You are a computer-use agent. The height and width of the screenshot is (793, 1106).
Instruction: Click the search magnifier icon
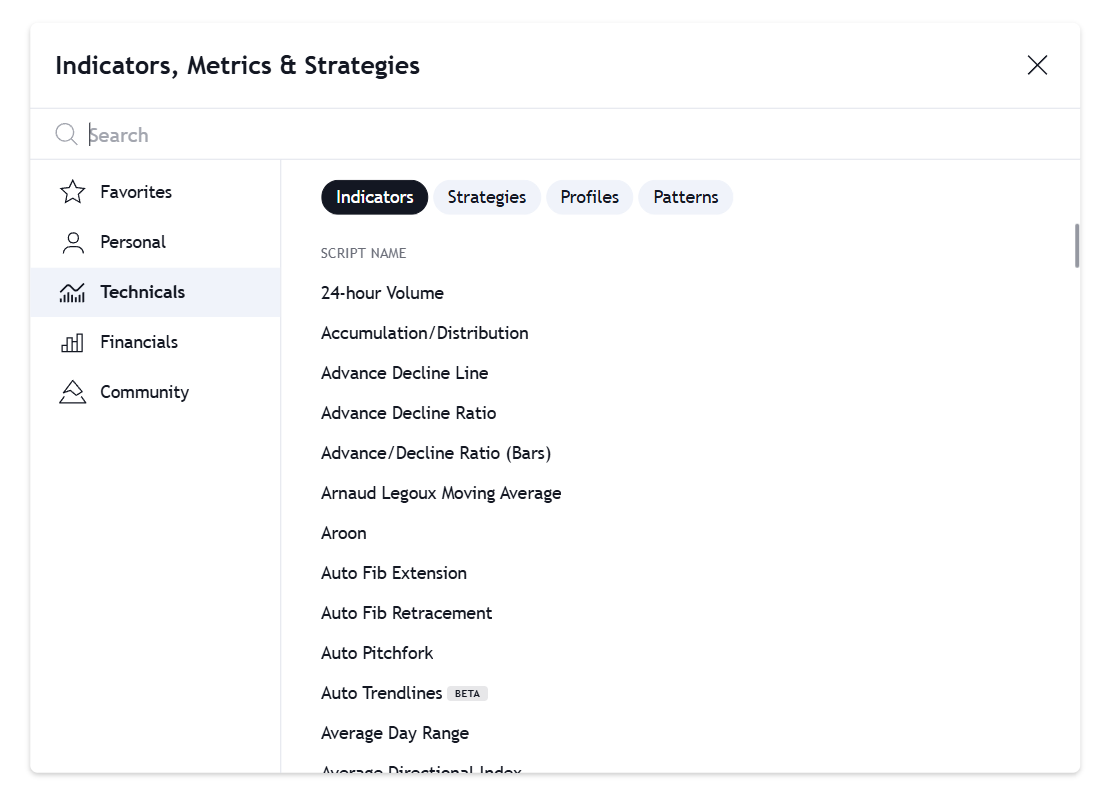66,134
